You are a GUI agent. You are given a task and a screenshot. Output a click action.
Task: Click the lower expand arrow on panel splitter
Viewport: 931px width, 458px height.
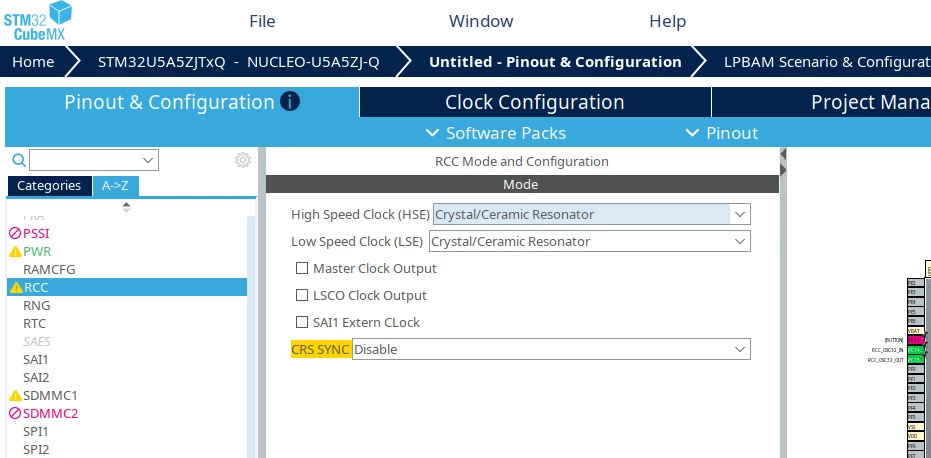[783, 170]
